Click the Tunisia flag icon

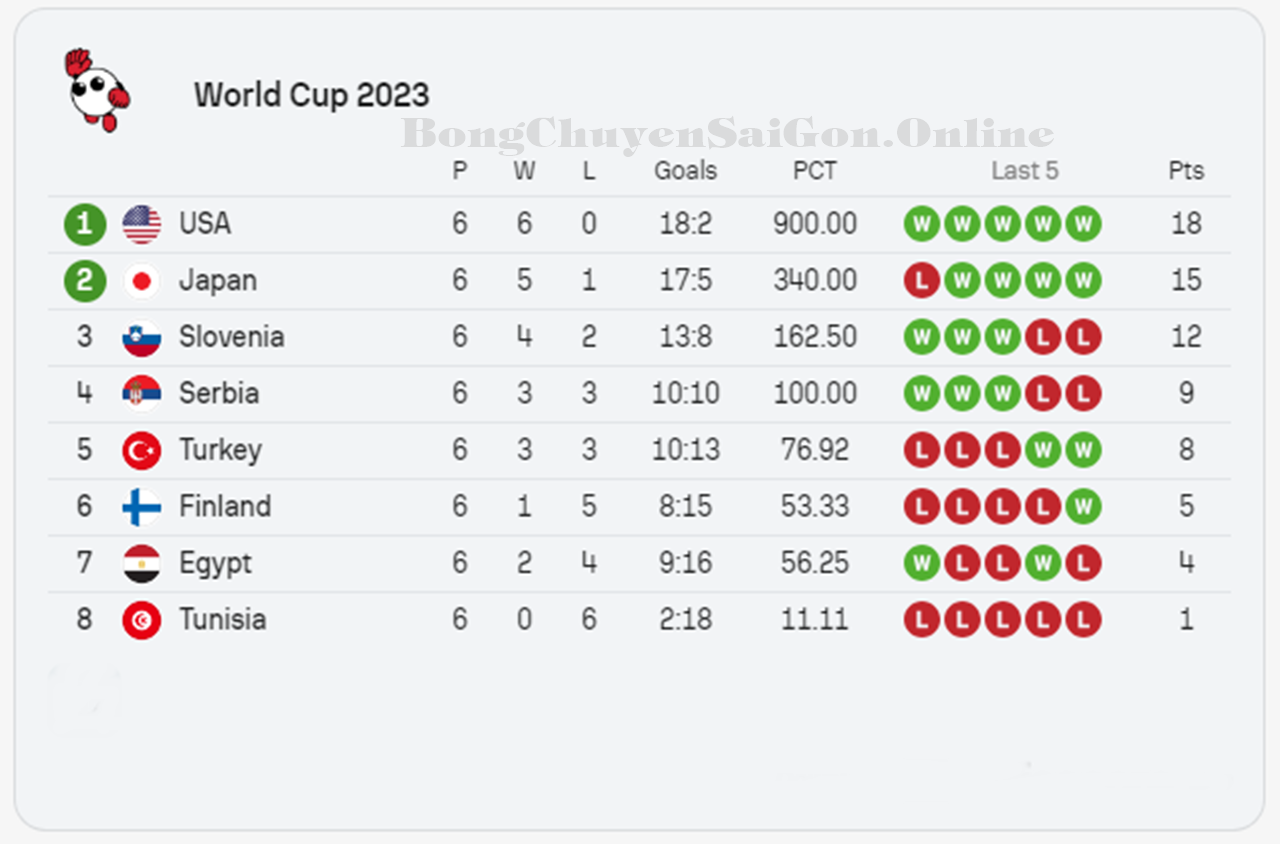point(142,621)
